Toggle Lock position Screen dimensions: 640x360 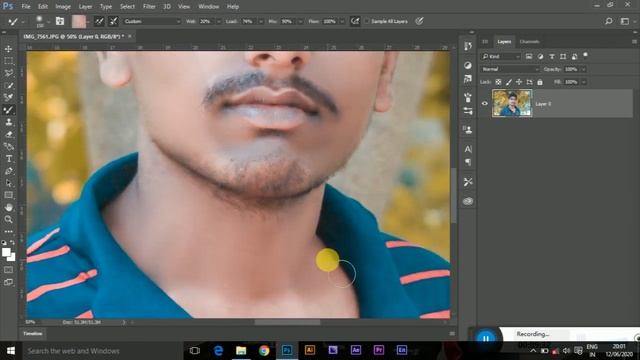(519, 82)
